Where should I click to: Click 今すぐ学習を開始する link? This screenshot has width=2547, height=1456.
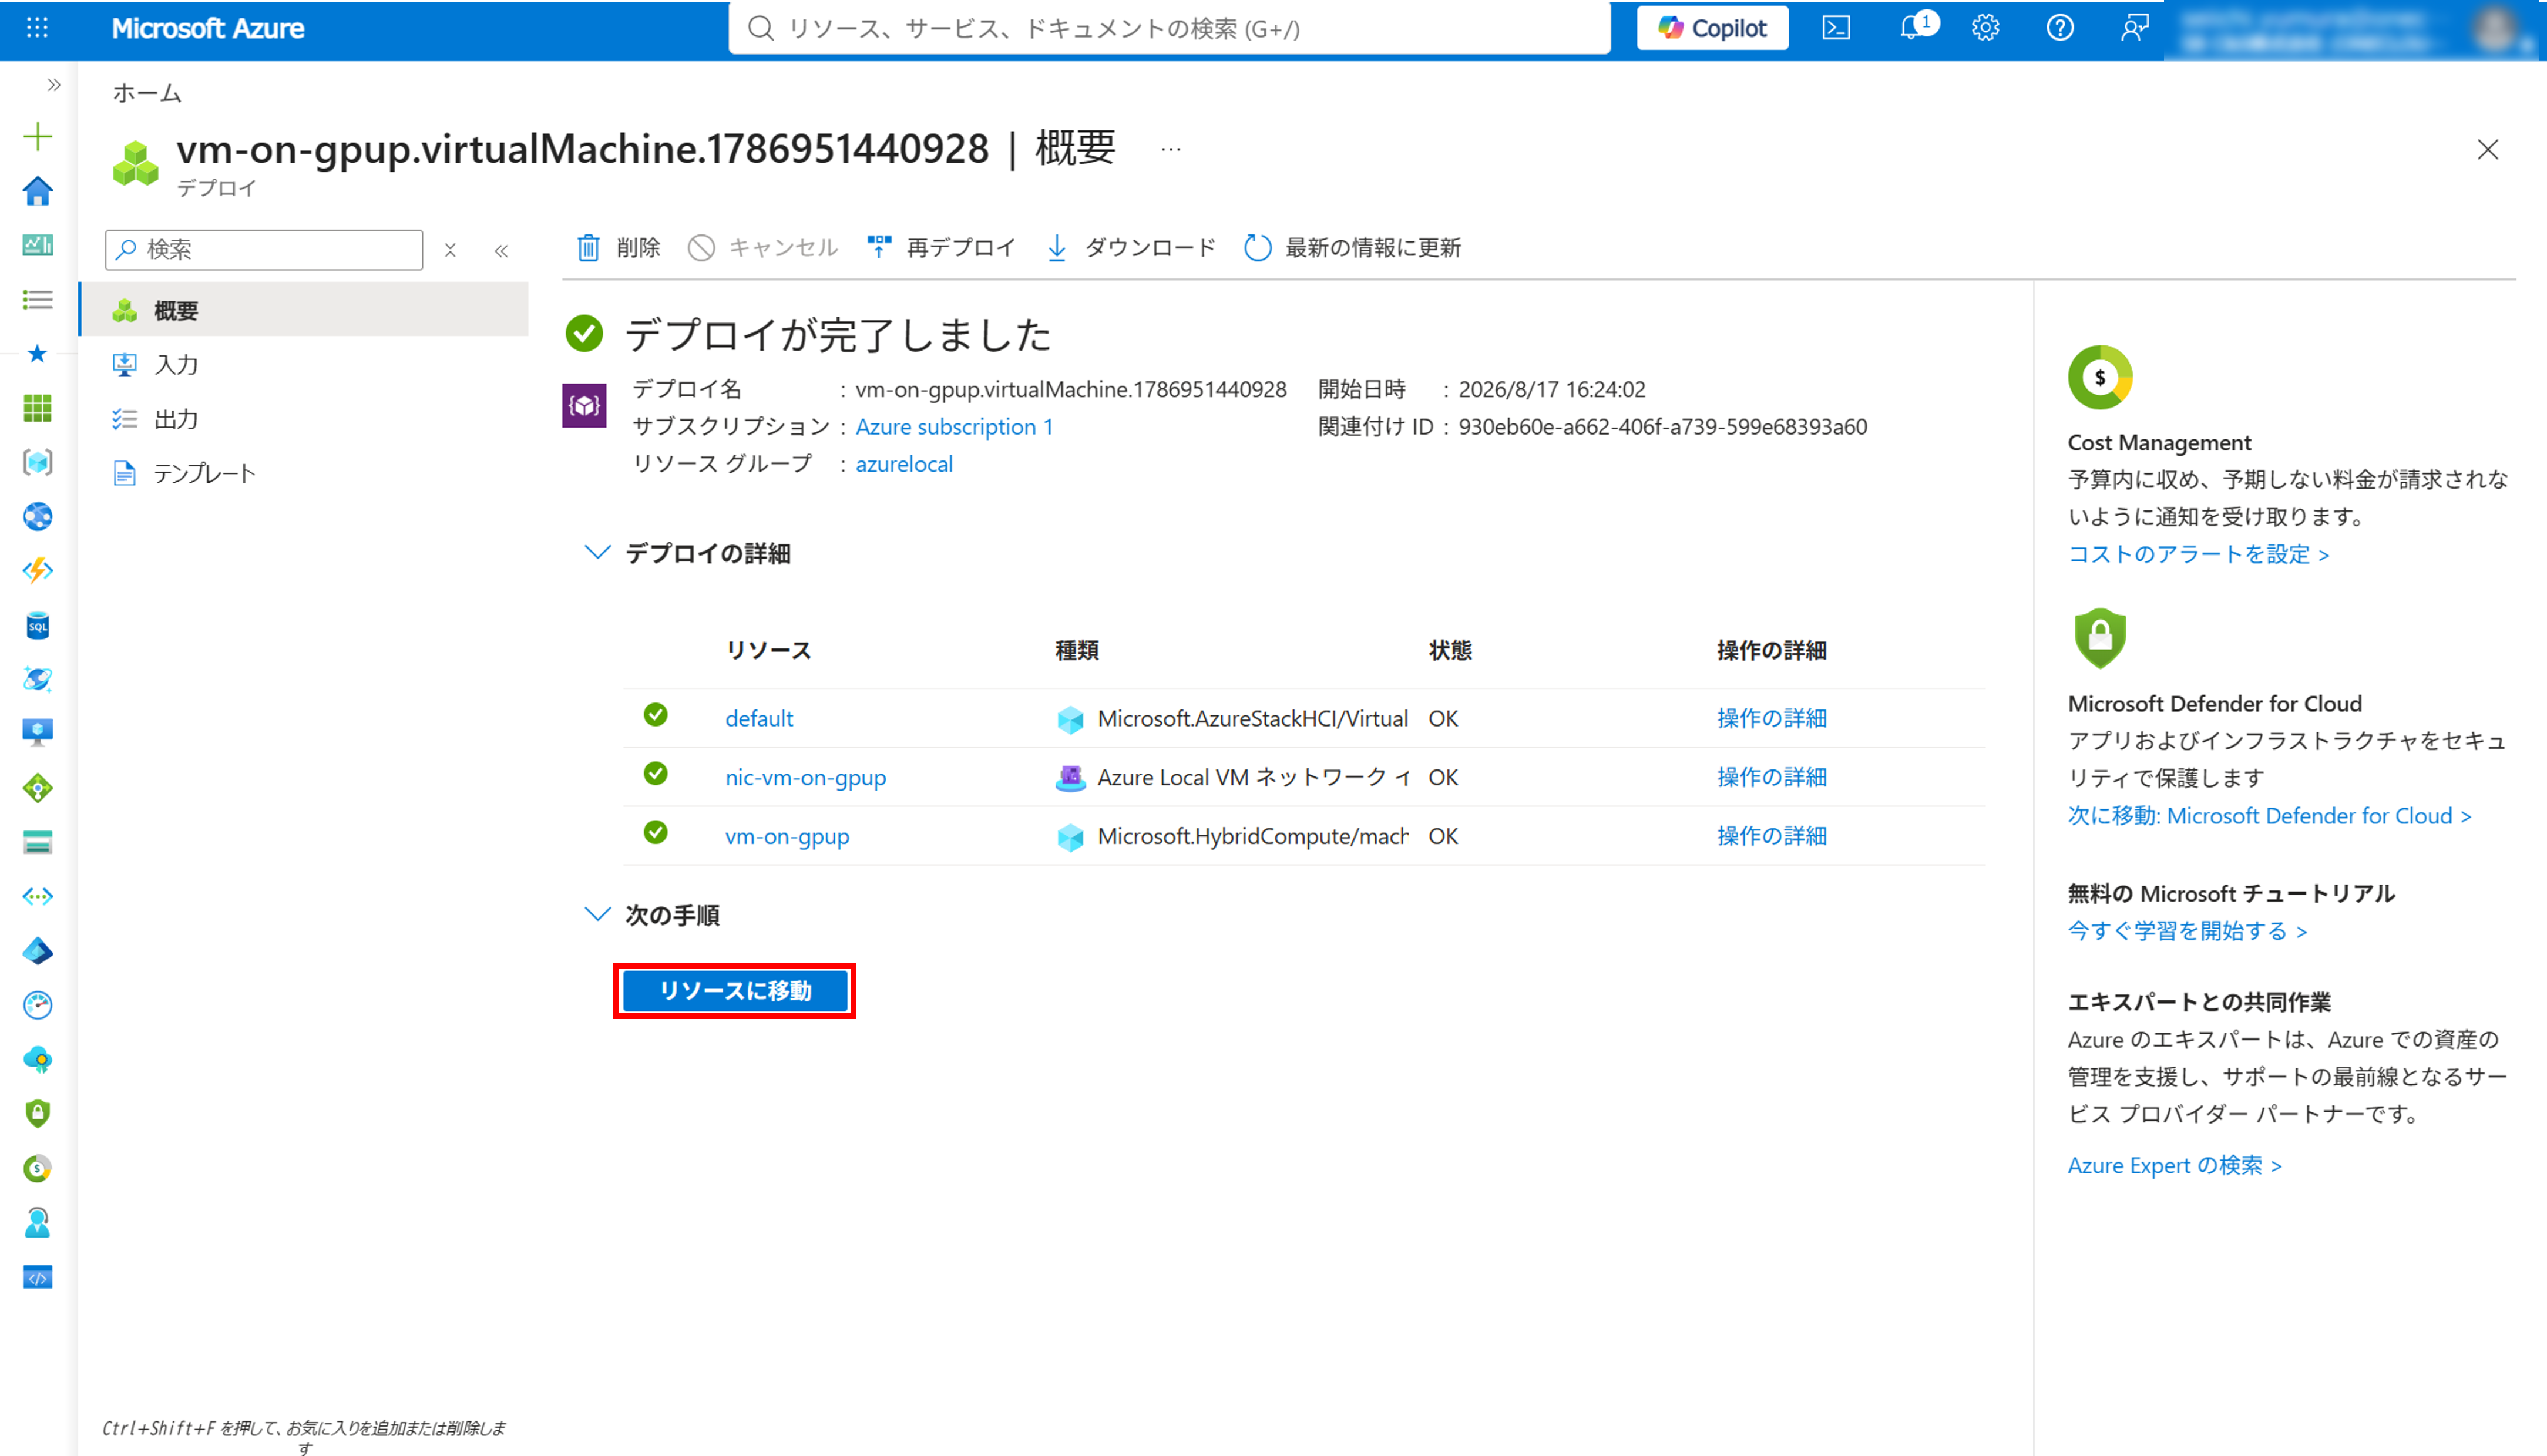(x=2187, y=931)
